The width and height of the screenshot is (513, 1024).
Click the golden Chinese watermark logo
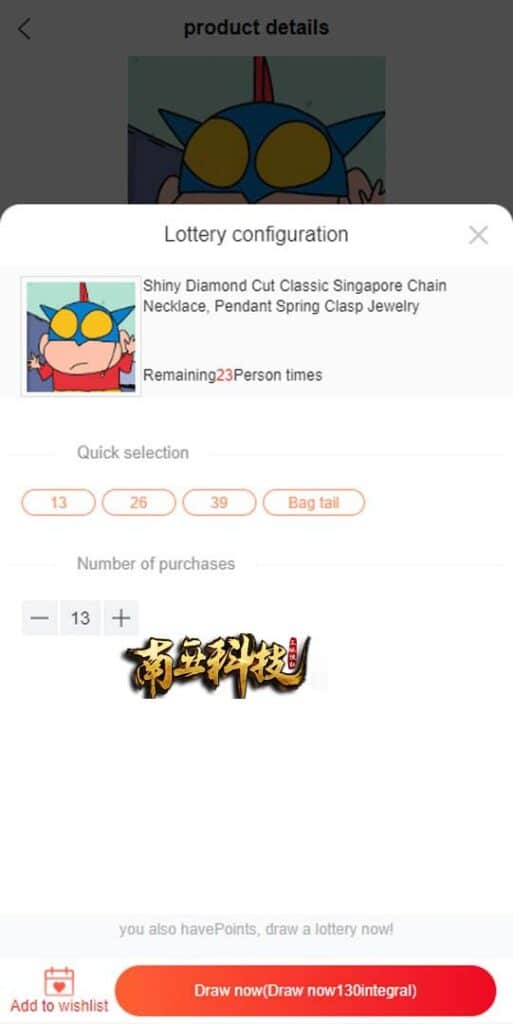point(216,666)
